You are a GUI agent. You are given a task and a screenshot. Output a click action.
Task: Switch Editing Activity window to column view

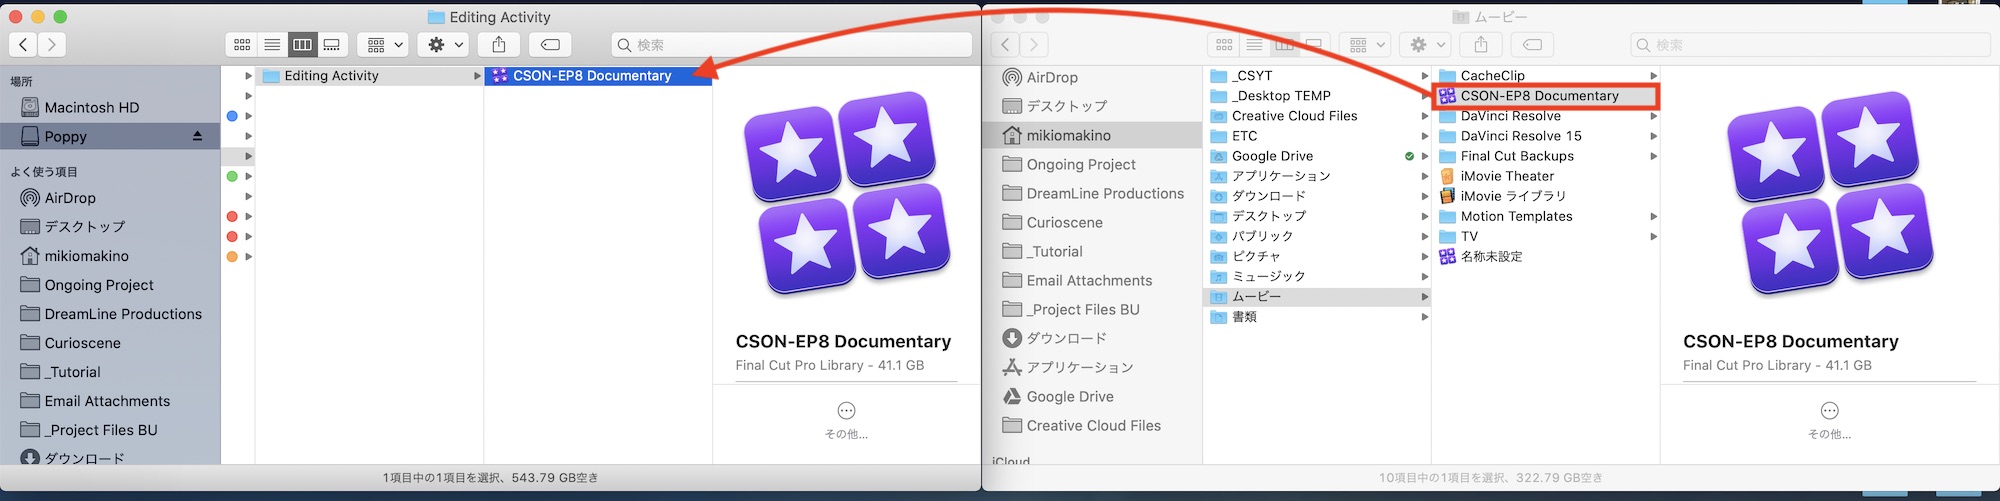(x=302, y=44)
